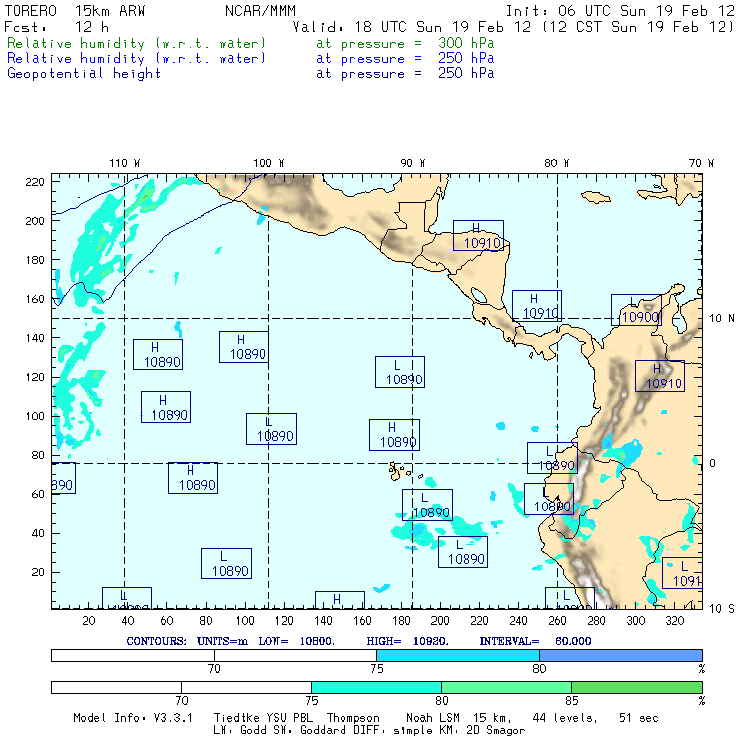740x740 pixels.
Task: Click the cyan 75–80% swatch in upper colorbar
Action: tap(457, 654)
